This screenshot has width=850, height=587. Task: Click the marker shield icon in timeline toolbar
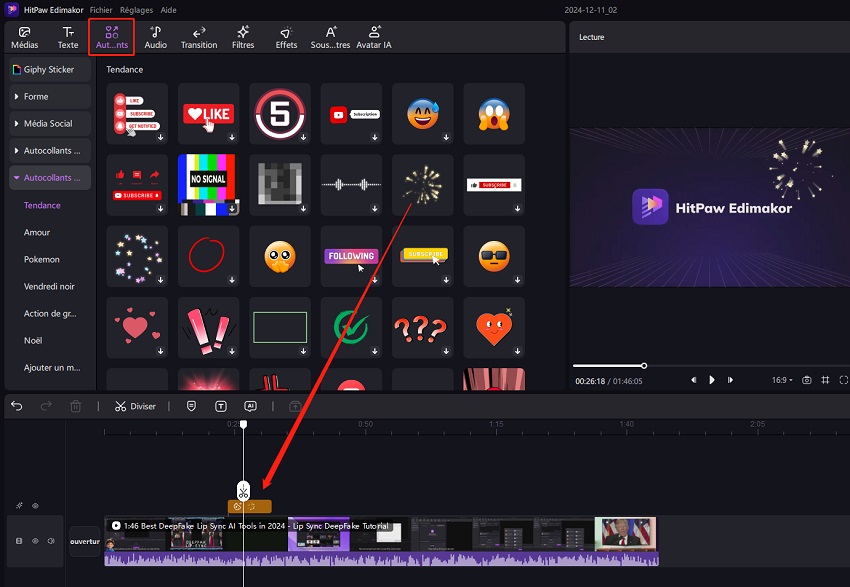tap(191, 406)
